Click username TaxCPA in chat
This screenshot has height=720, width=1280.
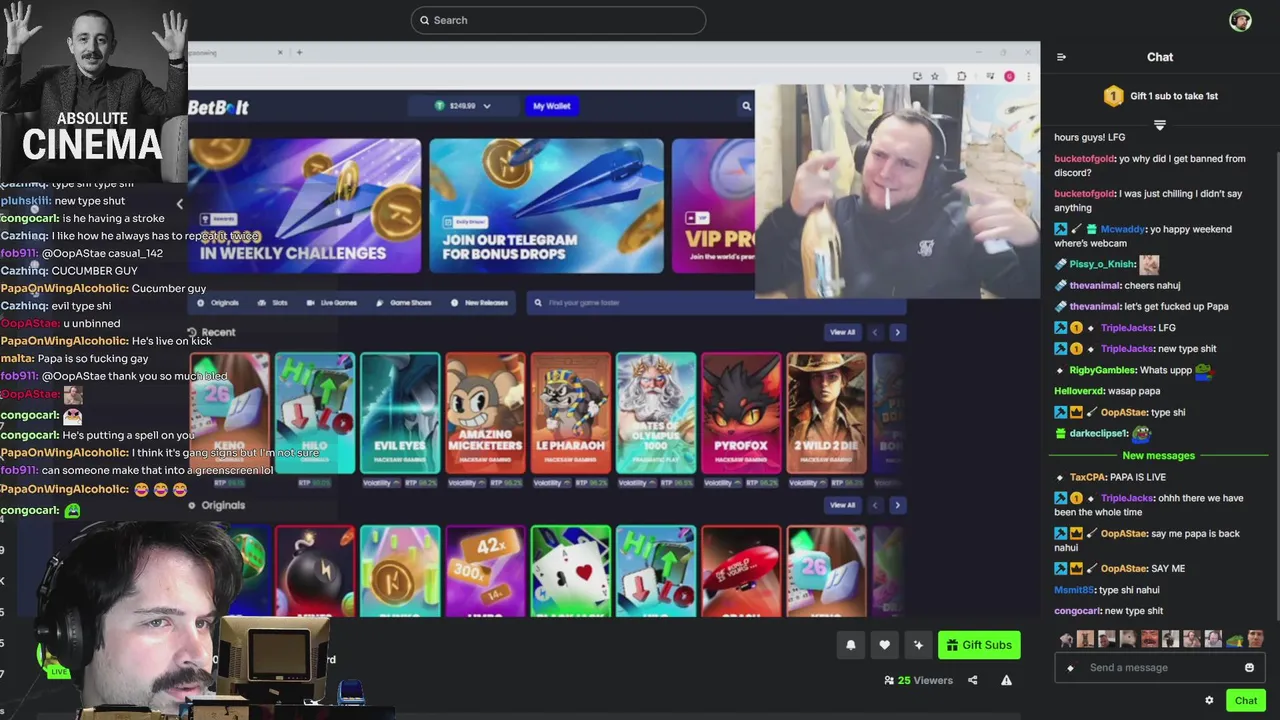click(1087, 478)
